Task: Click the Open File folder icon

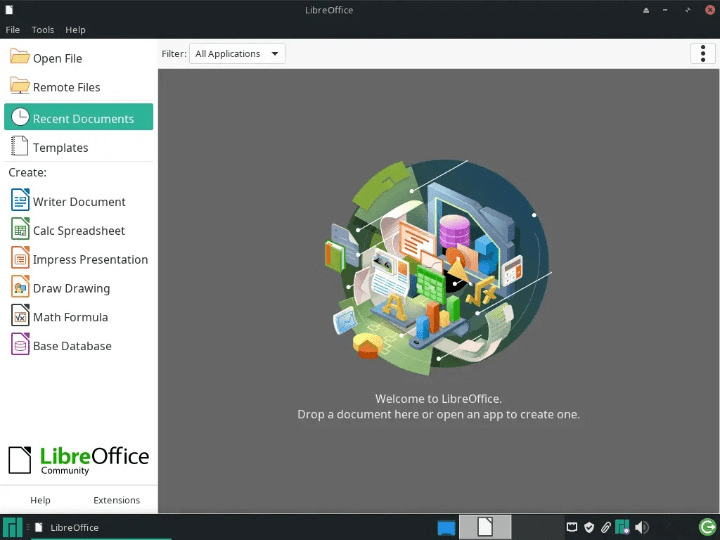Action: tap(20, 57)
